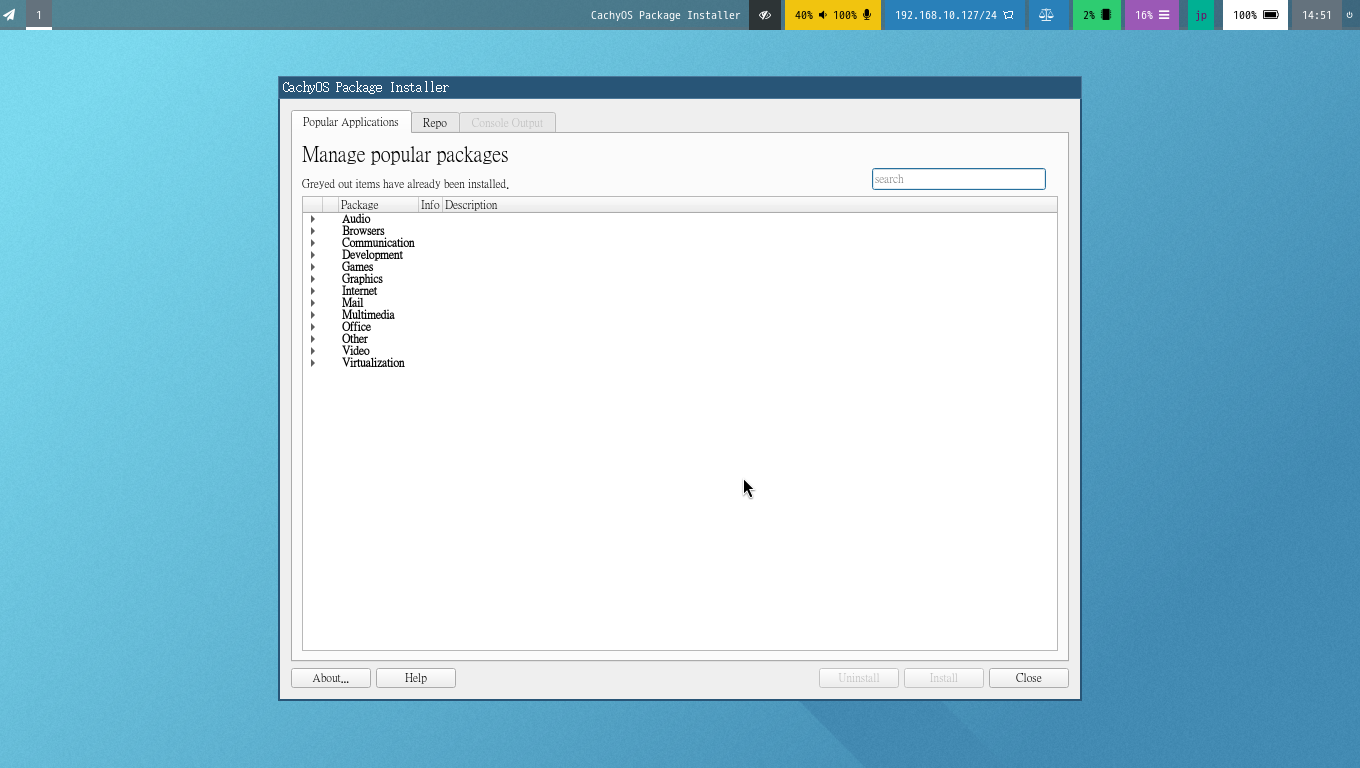Click the Package column header

click(378, 205)
